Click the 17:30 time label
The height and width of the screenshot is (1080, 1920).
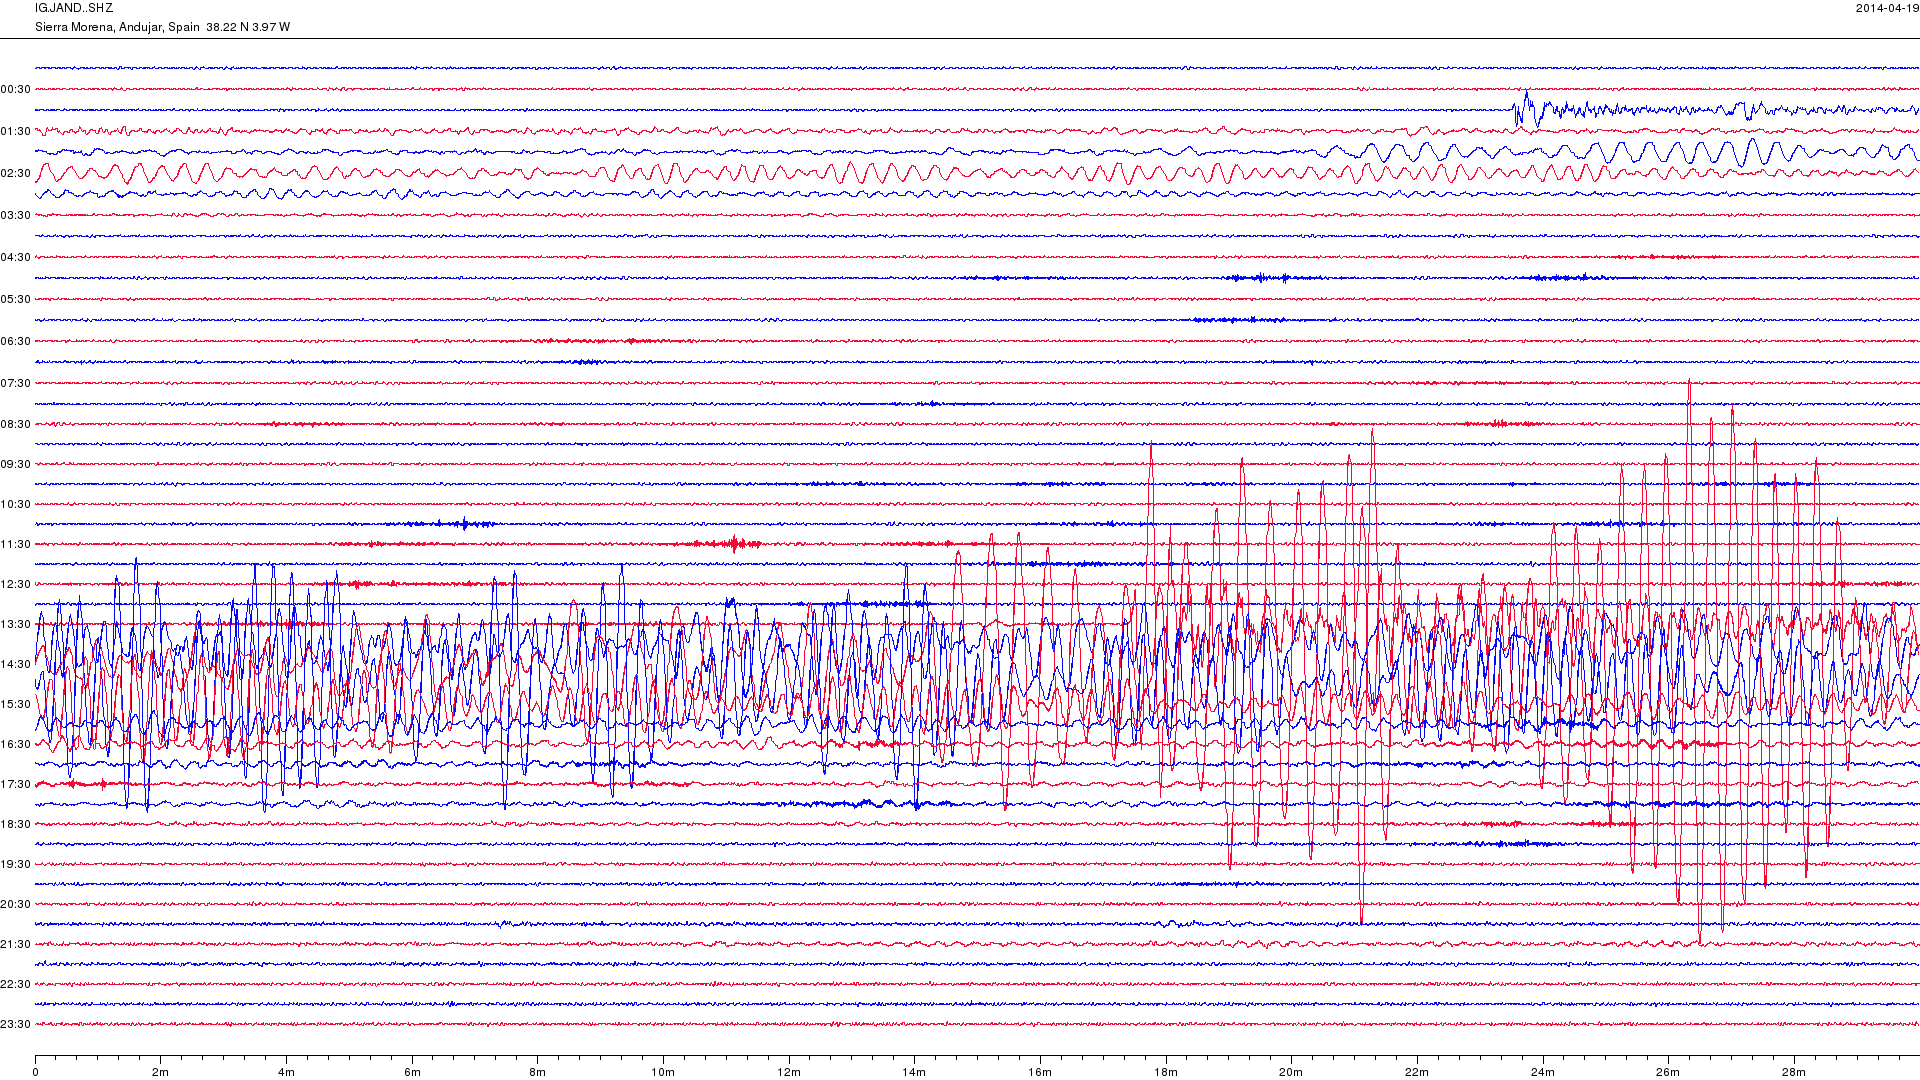click(16, 785)
